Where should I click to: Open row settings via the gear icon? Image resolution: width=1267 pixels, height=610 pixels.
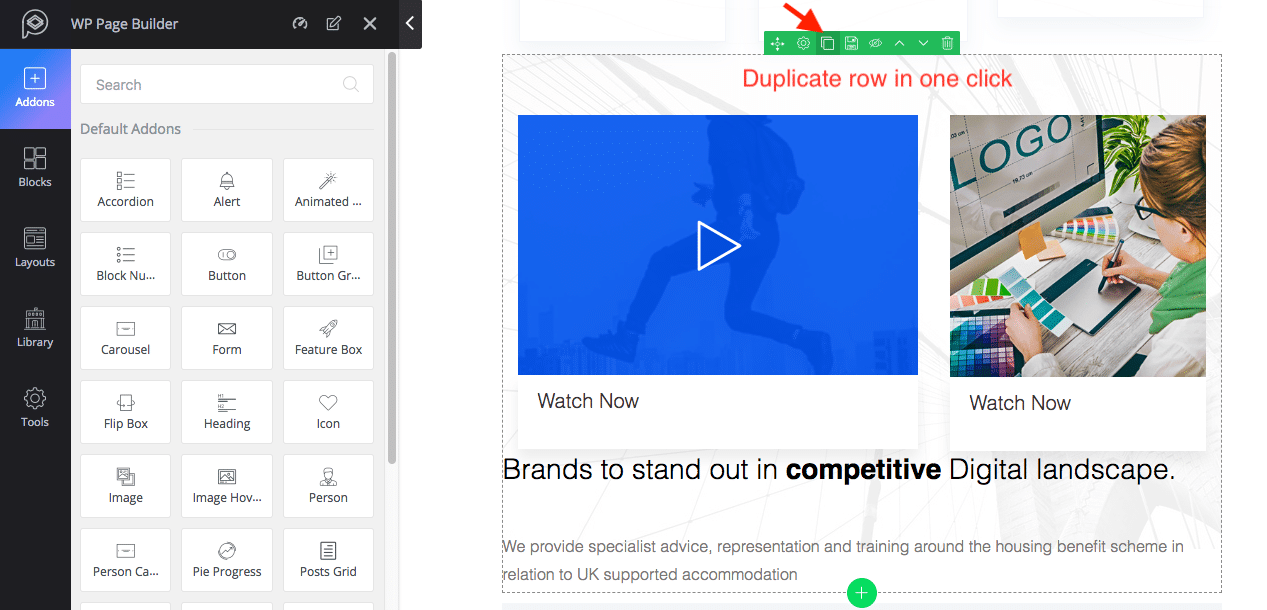[803, 43]
